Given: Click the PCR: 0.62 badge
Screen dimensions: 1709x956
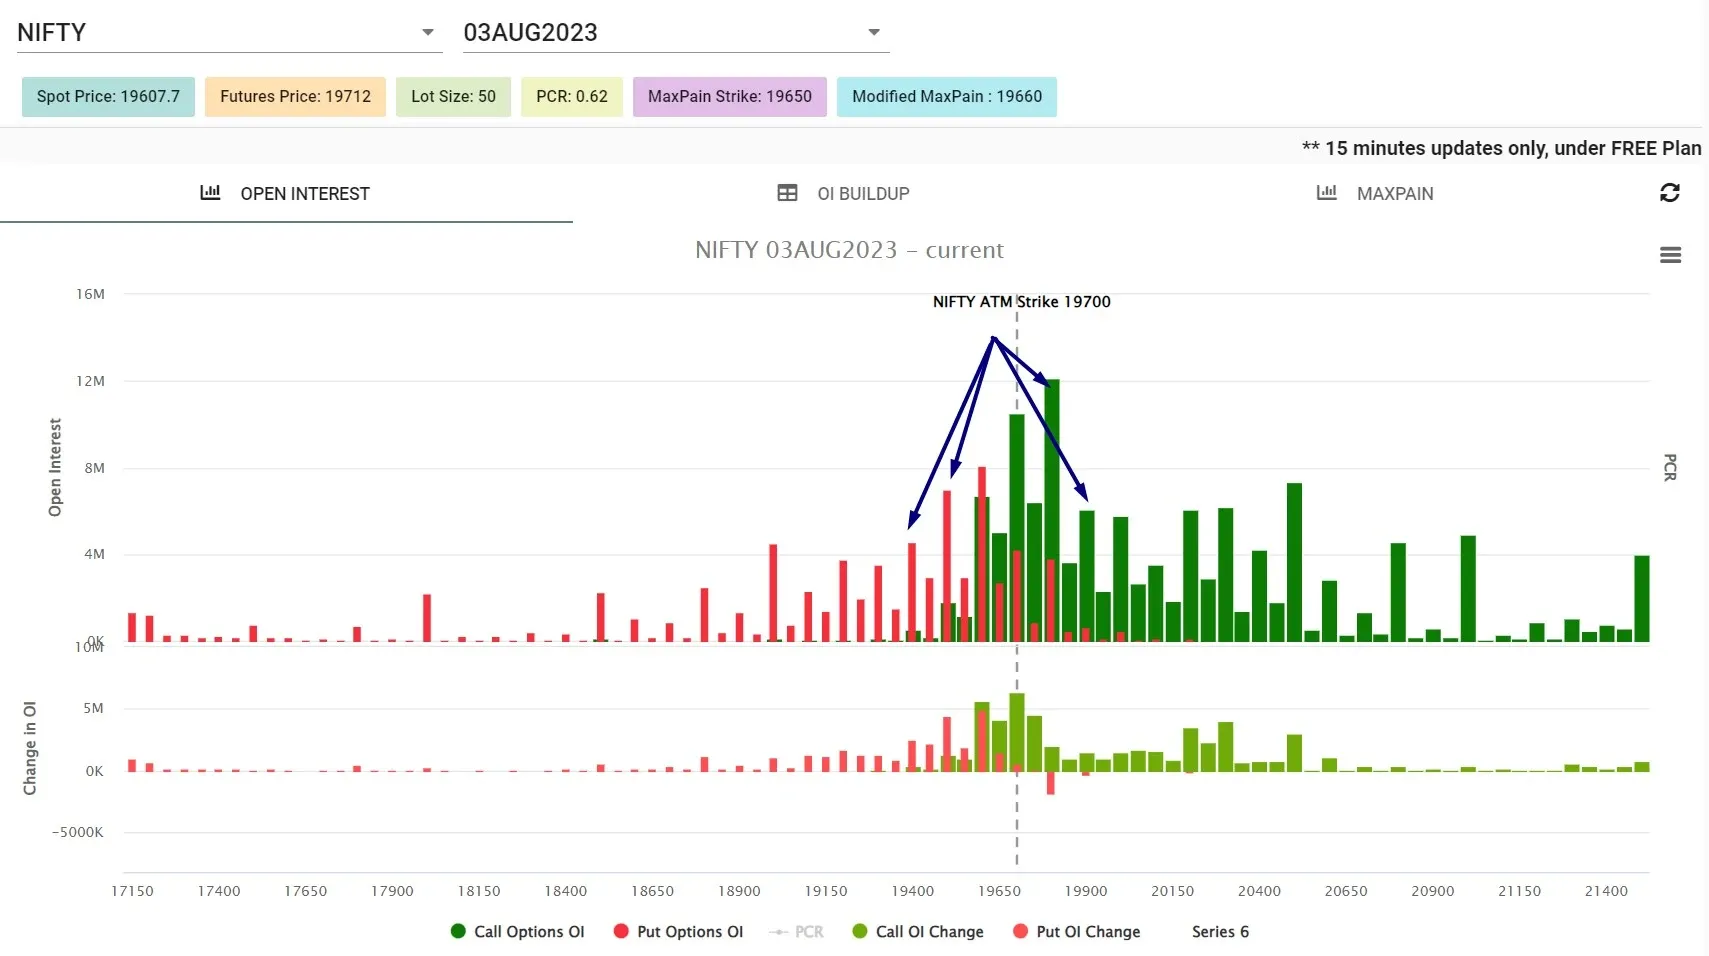Looking at the screenshot, I should pyautogui.click(x=572, y=97).
